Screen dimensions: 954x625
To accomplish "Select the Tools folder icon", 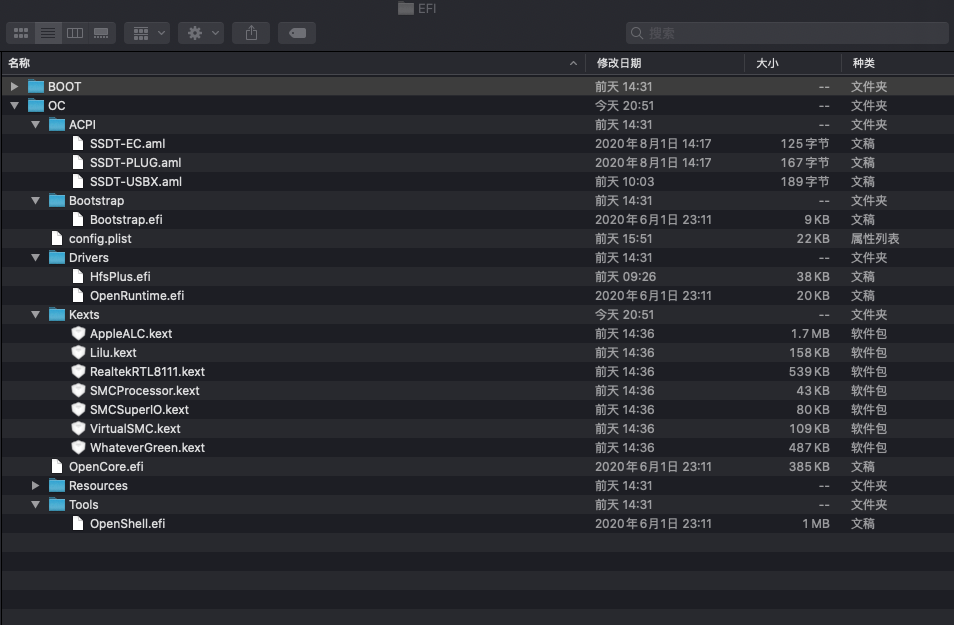I will pos(57,505).
